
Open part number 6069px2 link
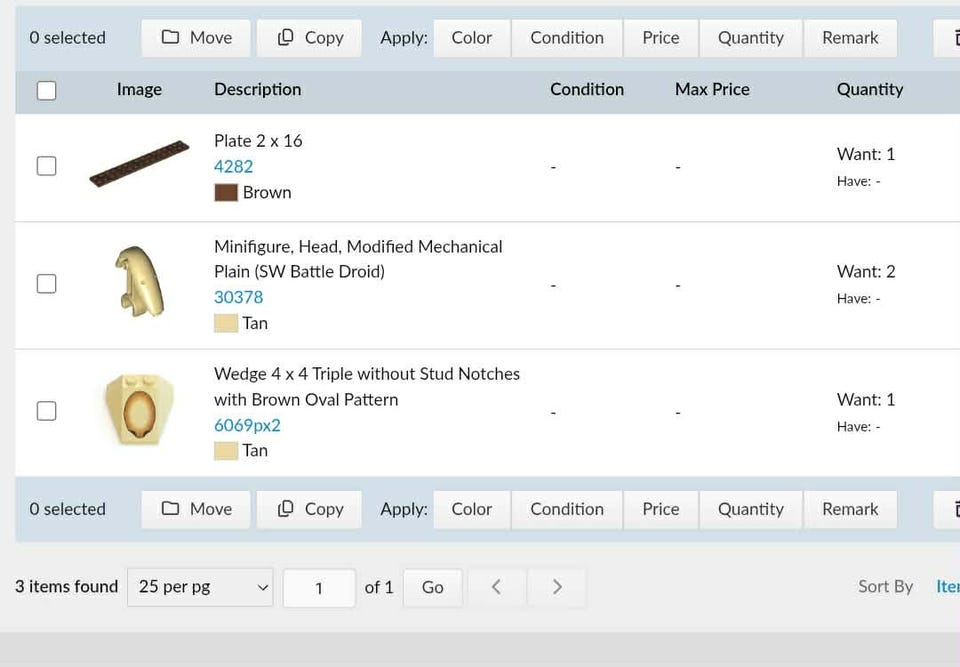pos(247,425)
